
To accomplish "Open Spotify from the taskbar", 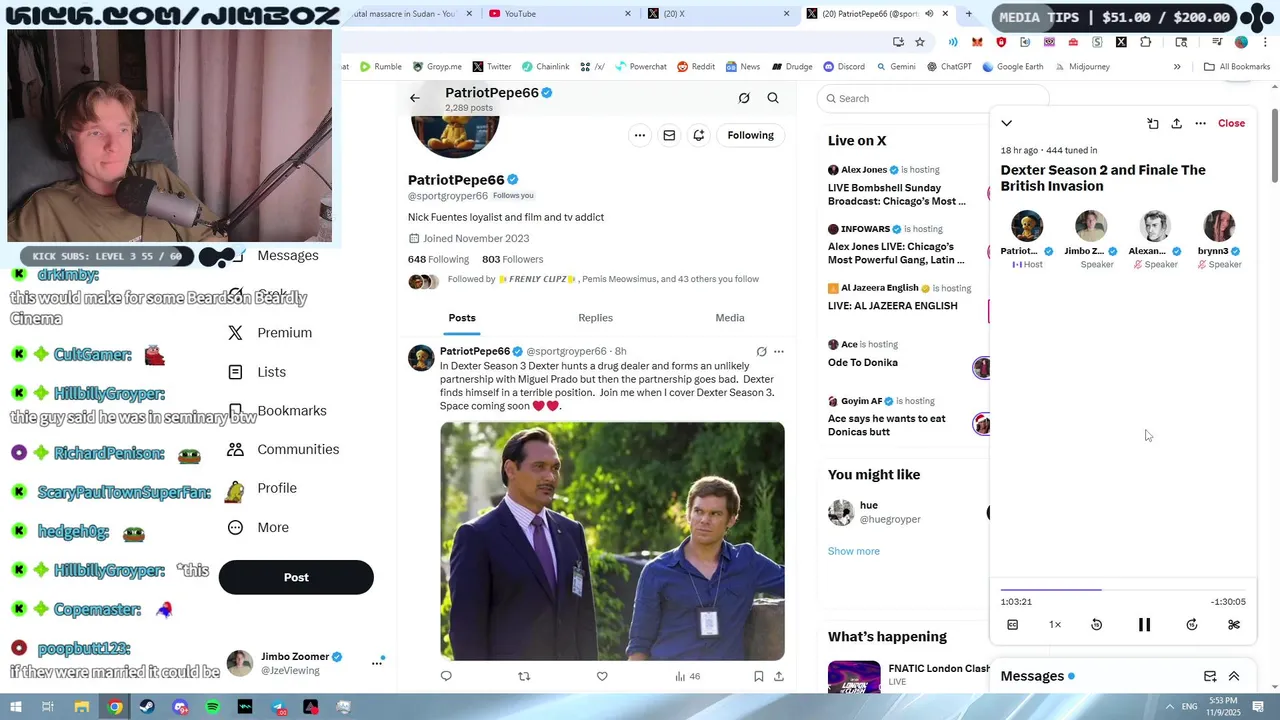I will (x=213, y=707).
